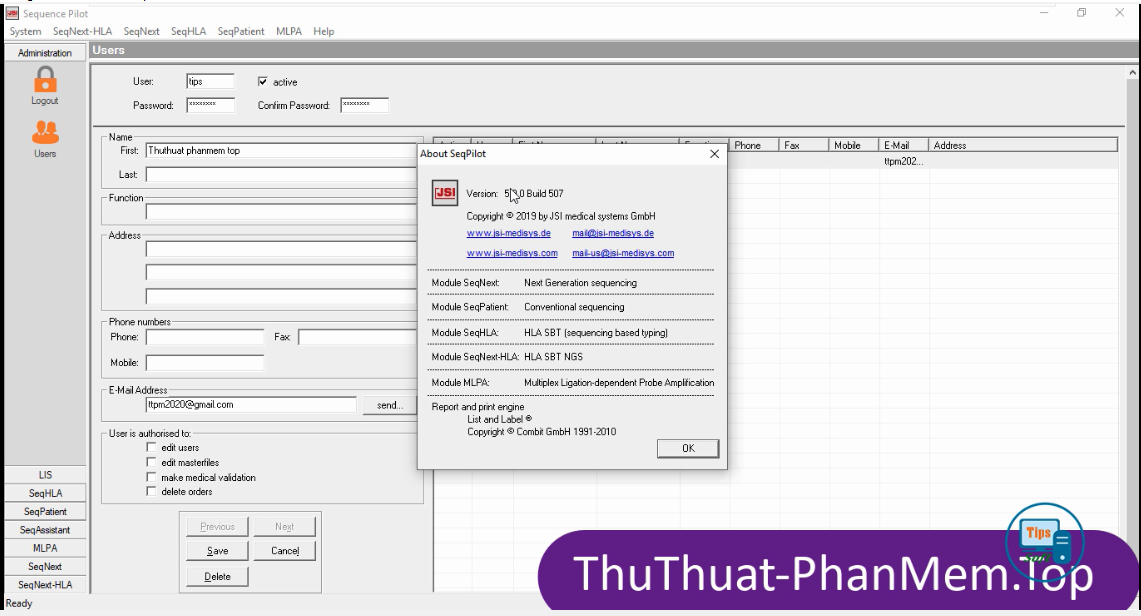Image resolution: width=1141 pixels, height=616 pixels.
Task: Click the Ready status bar text
Action: [x=19, y=603]
